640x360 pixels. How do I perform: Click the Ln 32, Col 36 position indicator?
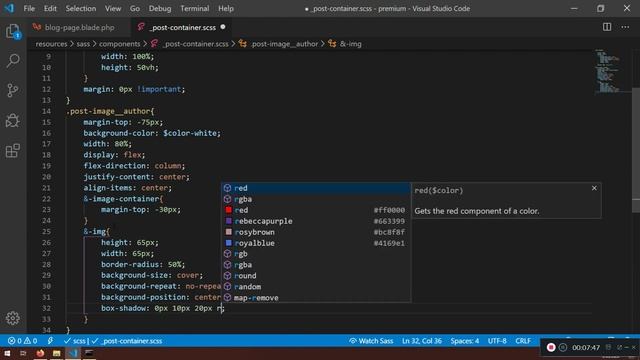pos(422,341)
